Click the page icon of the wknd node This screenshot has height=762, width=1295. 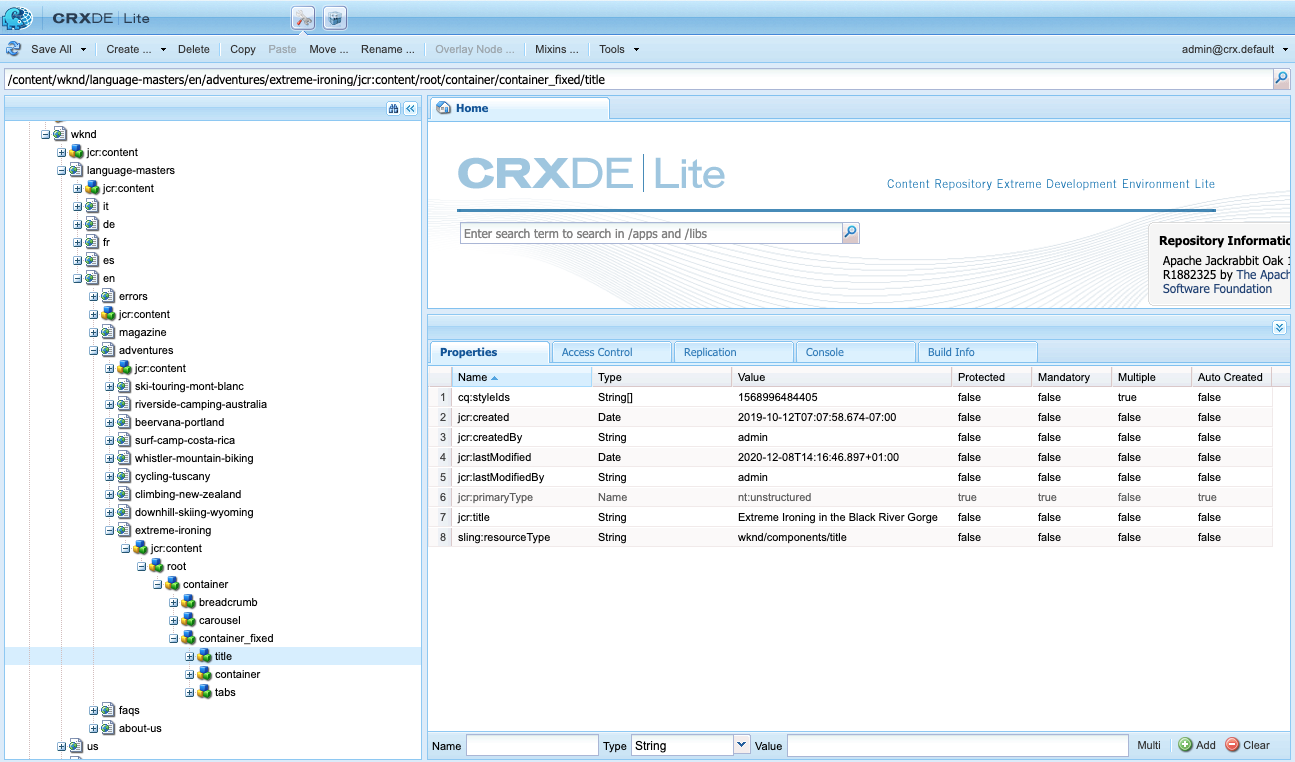pyautogui.click(x=60, y=134)
